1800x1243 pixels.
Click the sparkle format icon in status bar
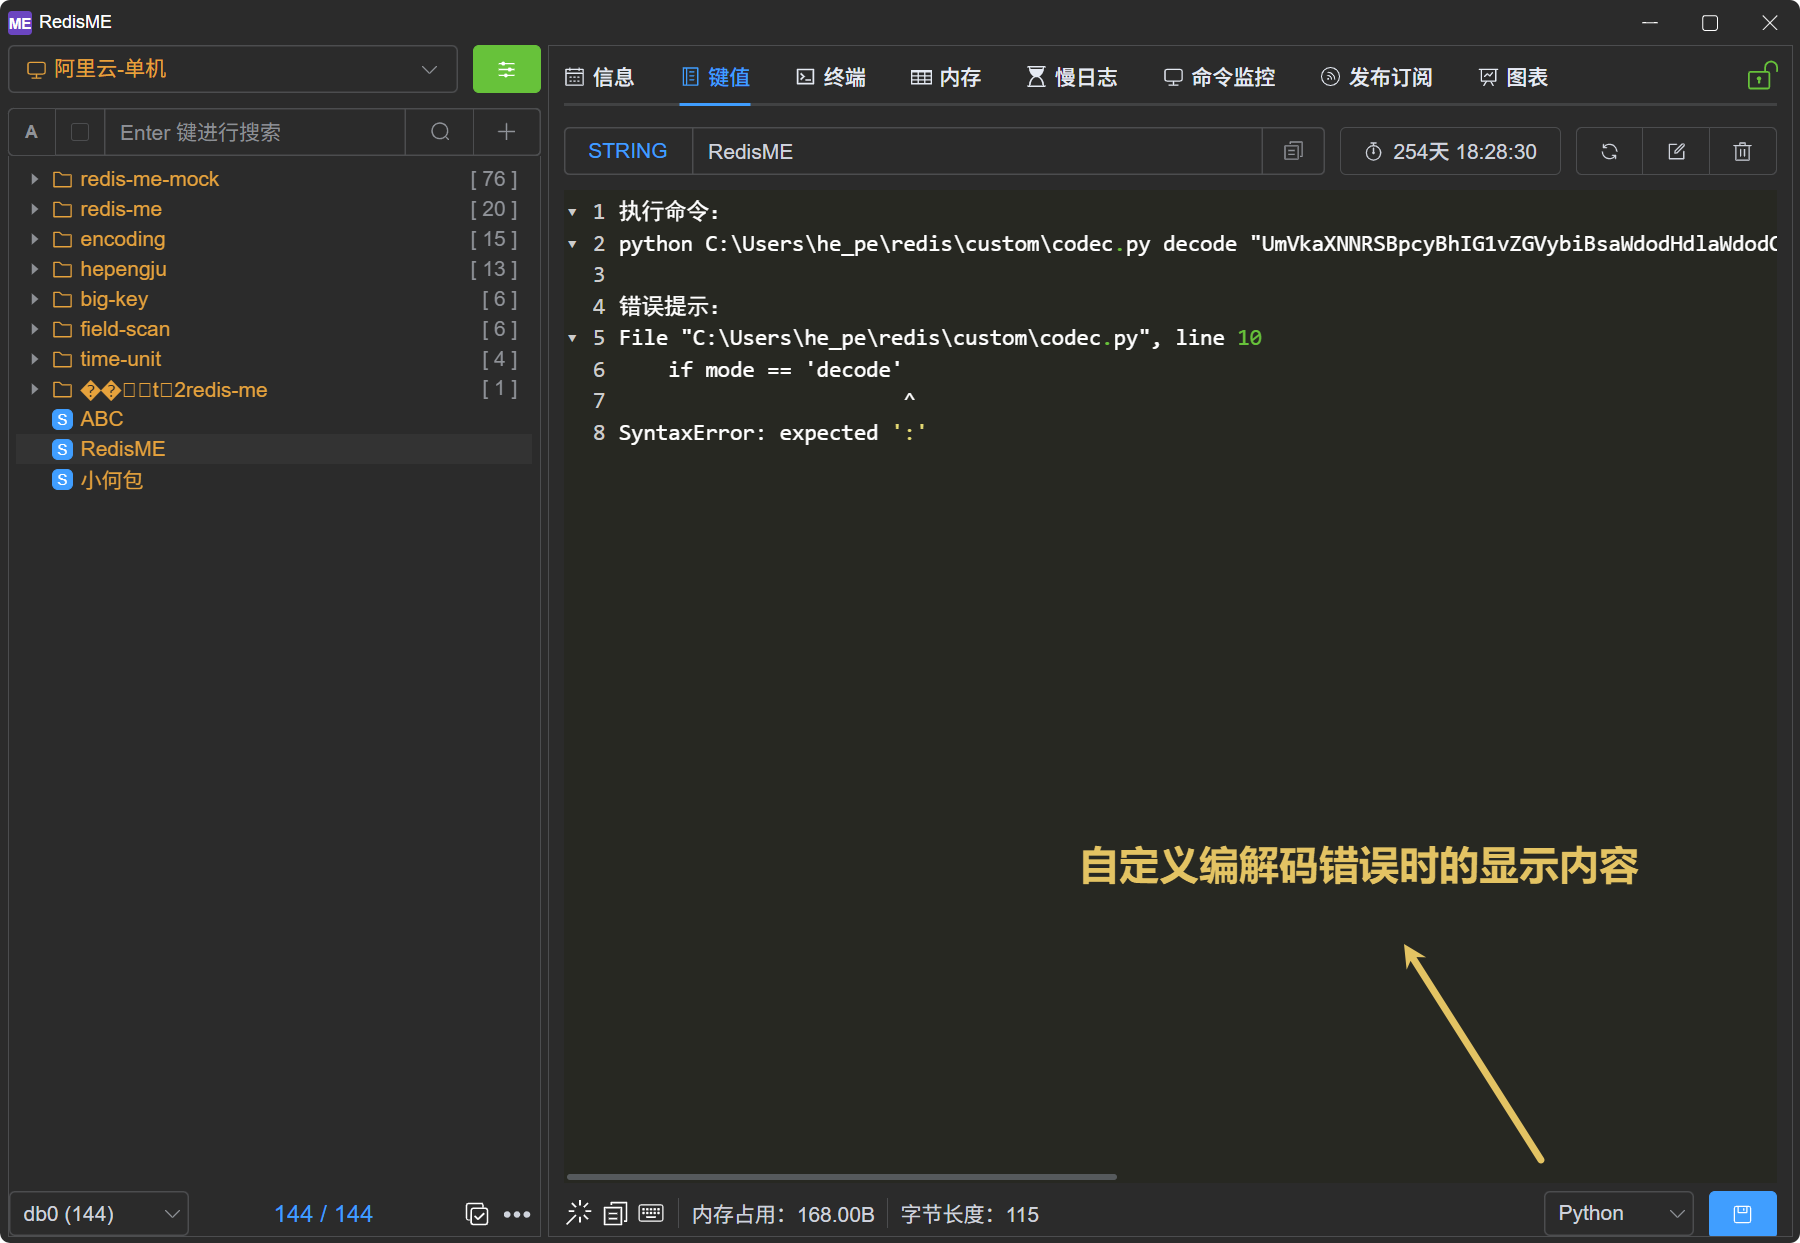pos(579,1213)
